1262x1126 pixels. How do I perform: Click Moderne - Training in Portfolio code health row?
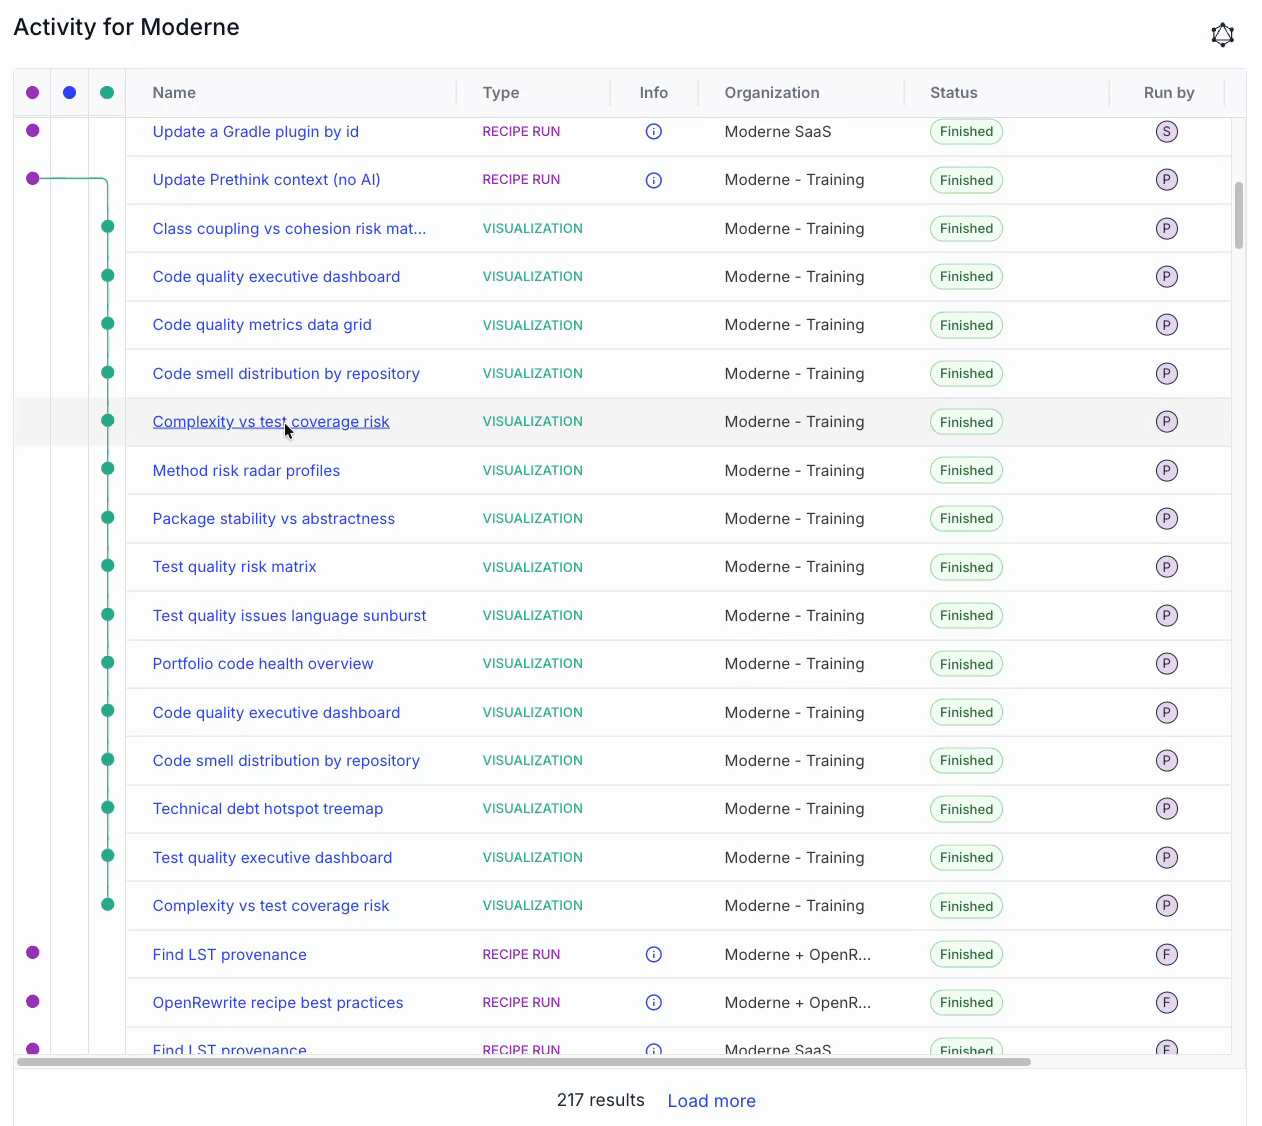(x=794, y=664)
